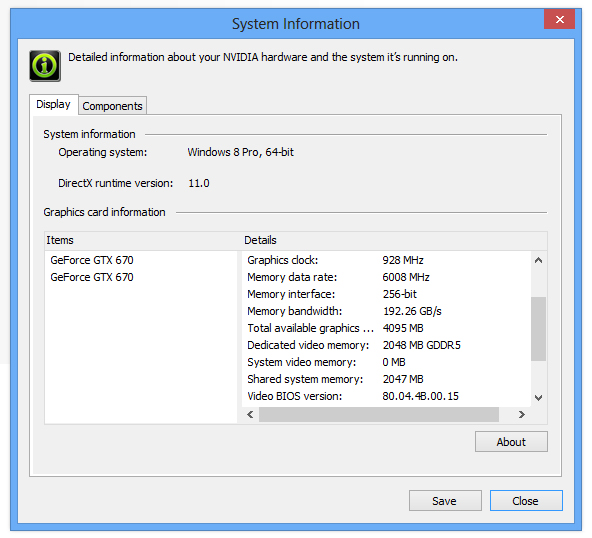This screenshot has height=538, width=592.
Task: Click the vertical scrollbar thumb in details
Action: coord(539,329)
